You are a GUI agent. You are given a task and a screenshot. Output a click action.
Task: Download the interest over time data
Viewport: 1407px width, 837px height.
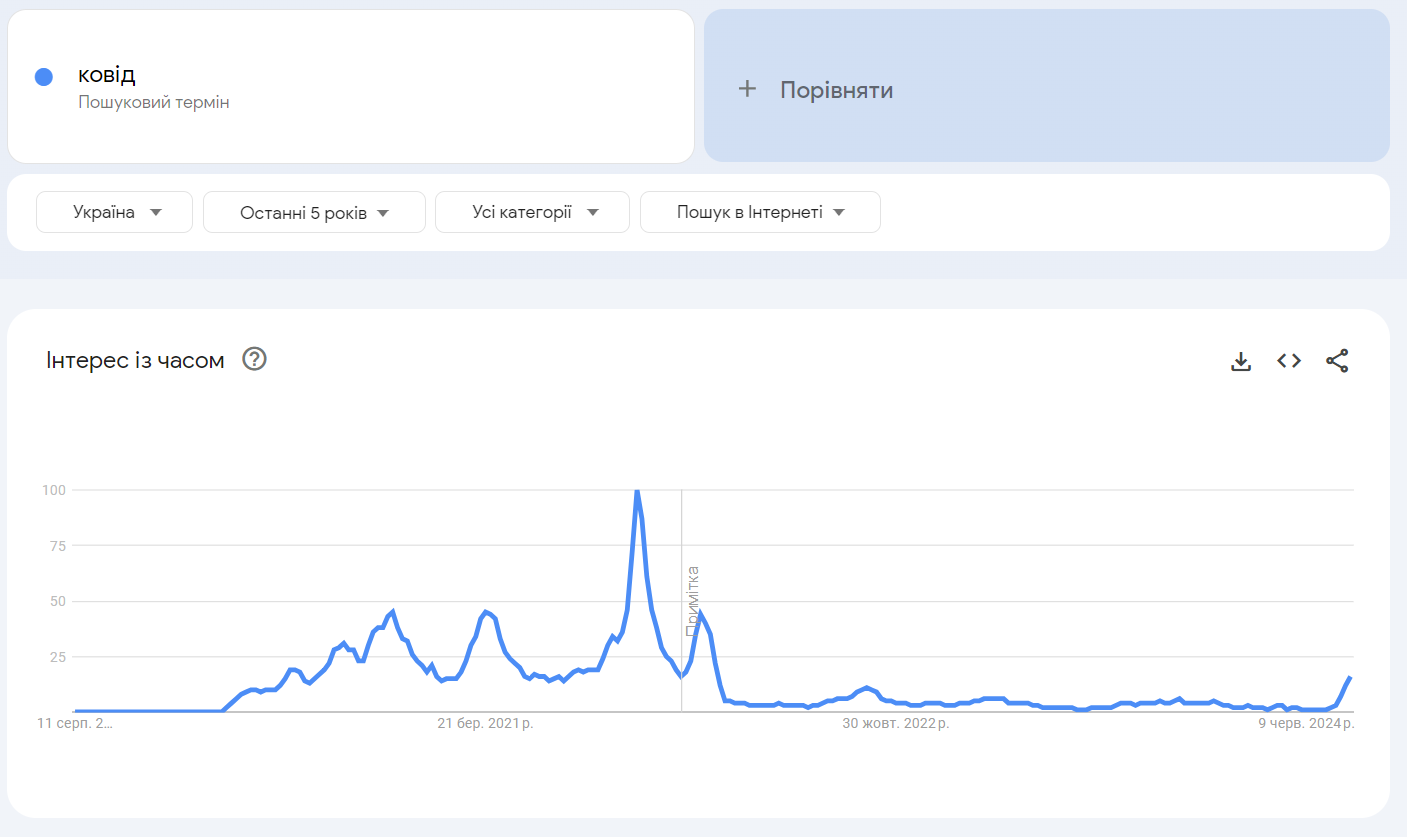pos(1241,361)
